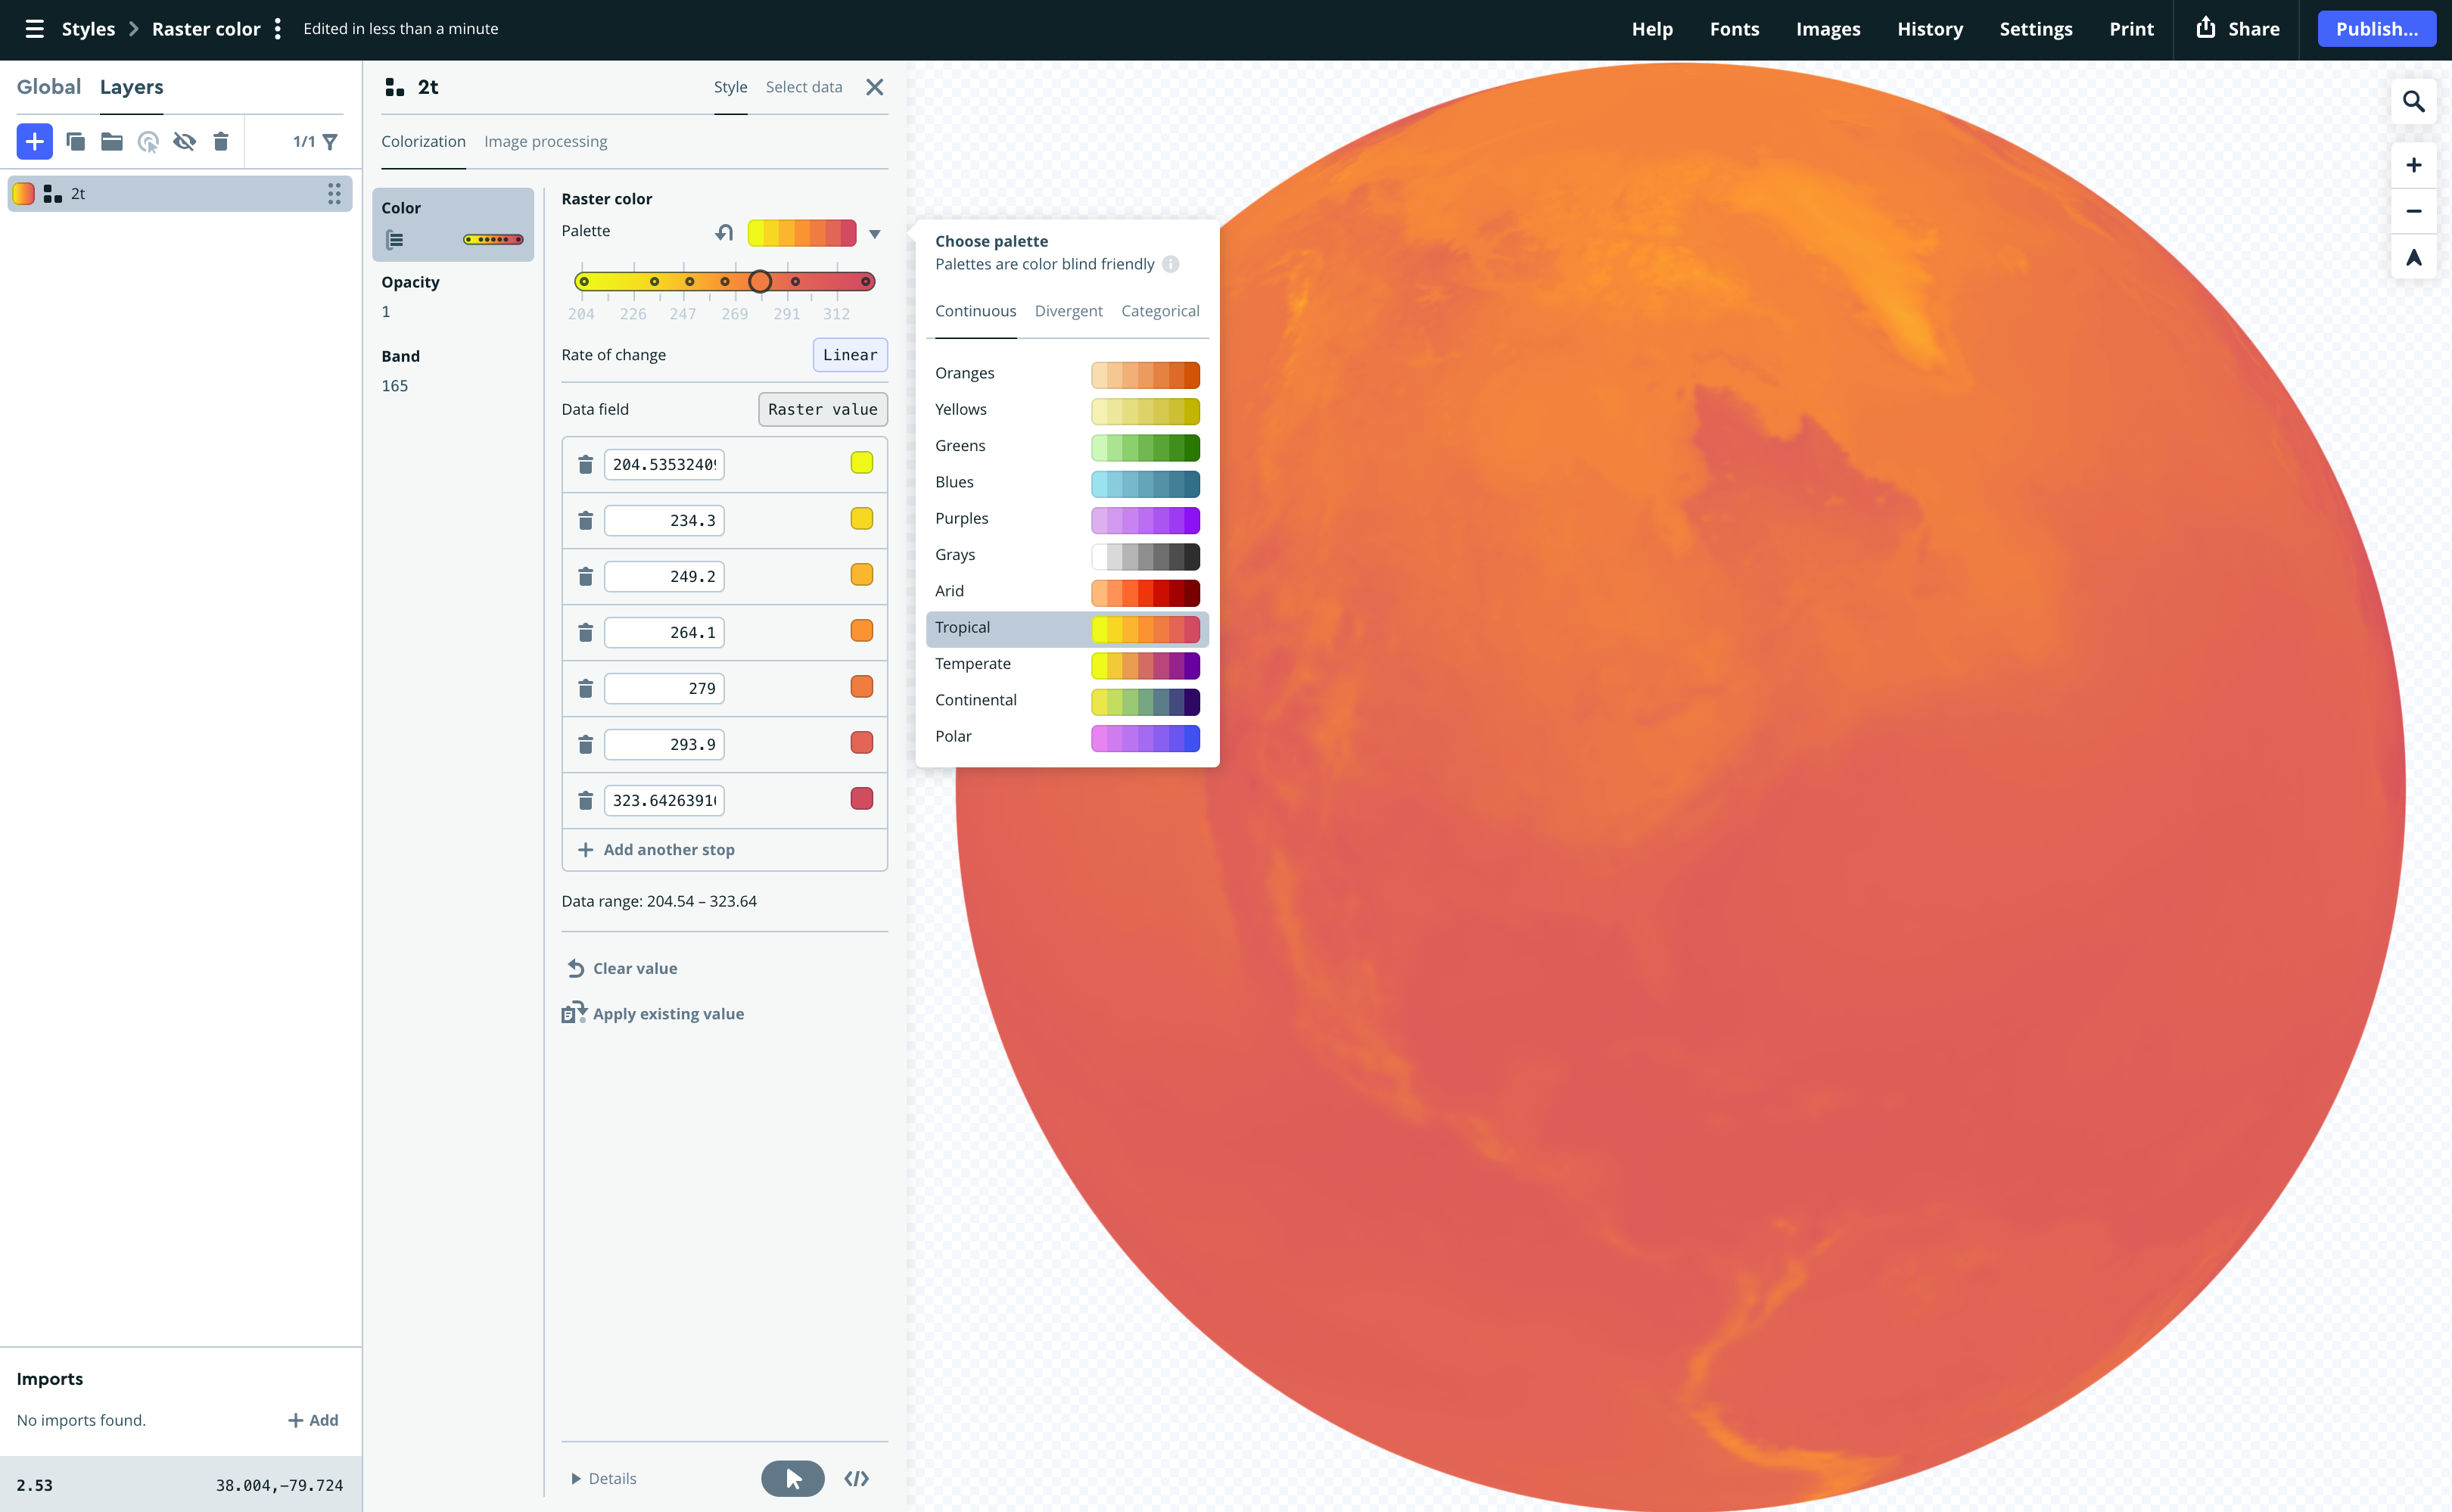
Task: Switch to Categorical palettes tab
Action: [x=1160, y=311]
